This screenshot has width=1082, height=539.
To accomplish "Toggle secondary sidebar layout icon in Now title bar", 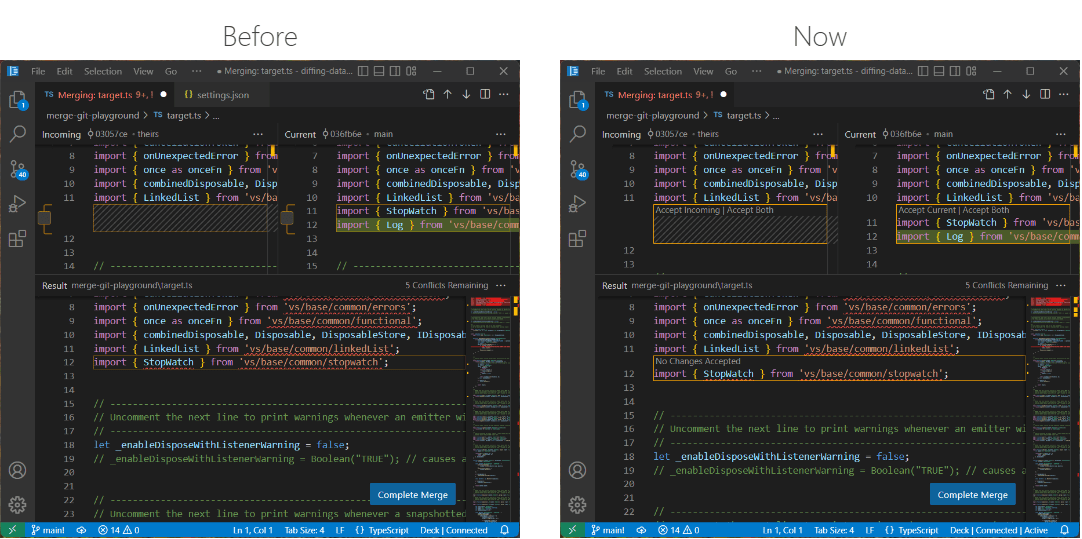I will pos(956,71).
